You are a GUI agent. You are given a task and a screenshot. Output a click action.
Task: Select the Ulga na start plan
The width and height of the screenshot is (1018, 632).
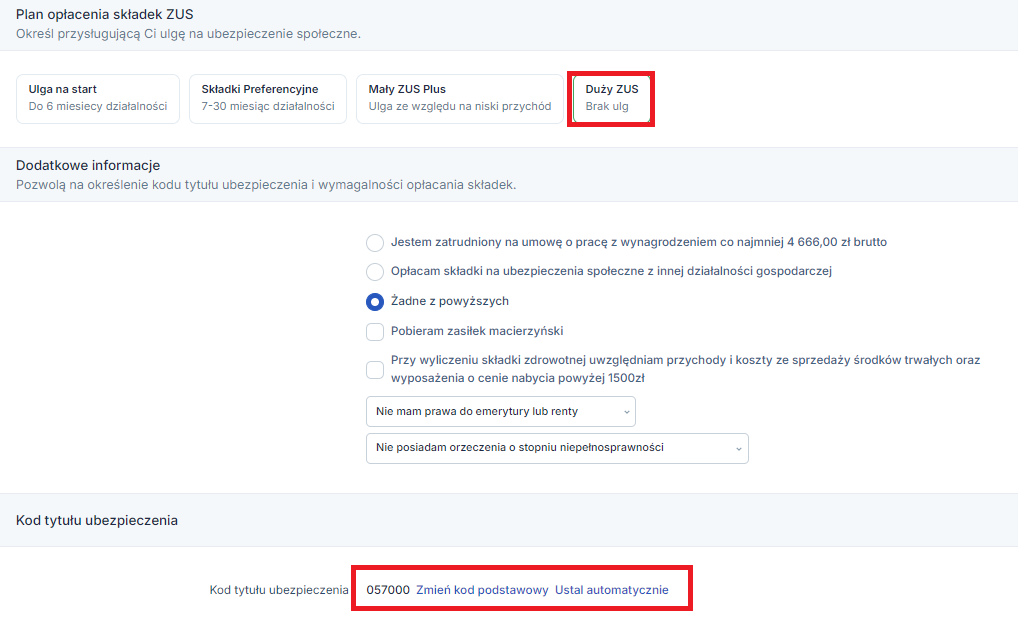(x=97, y=99)
